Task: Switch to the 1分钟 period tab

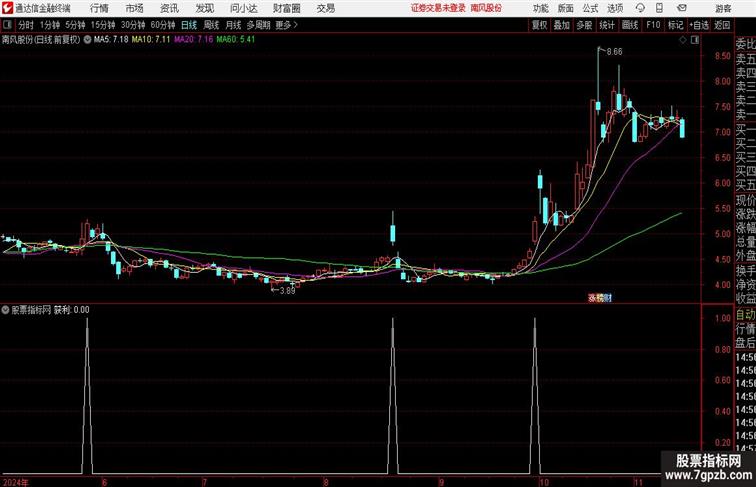Action: [x=50, y=25]
